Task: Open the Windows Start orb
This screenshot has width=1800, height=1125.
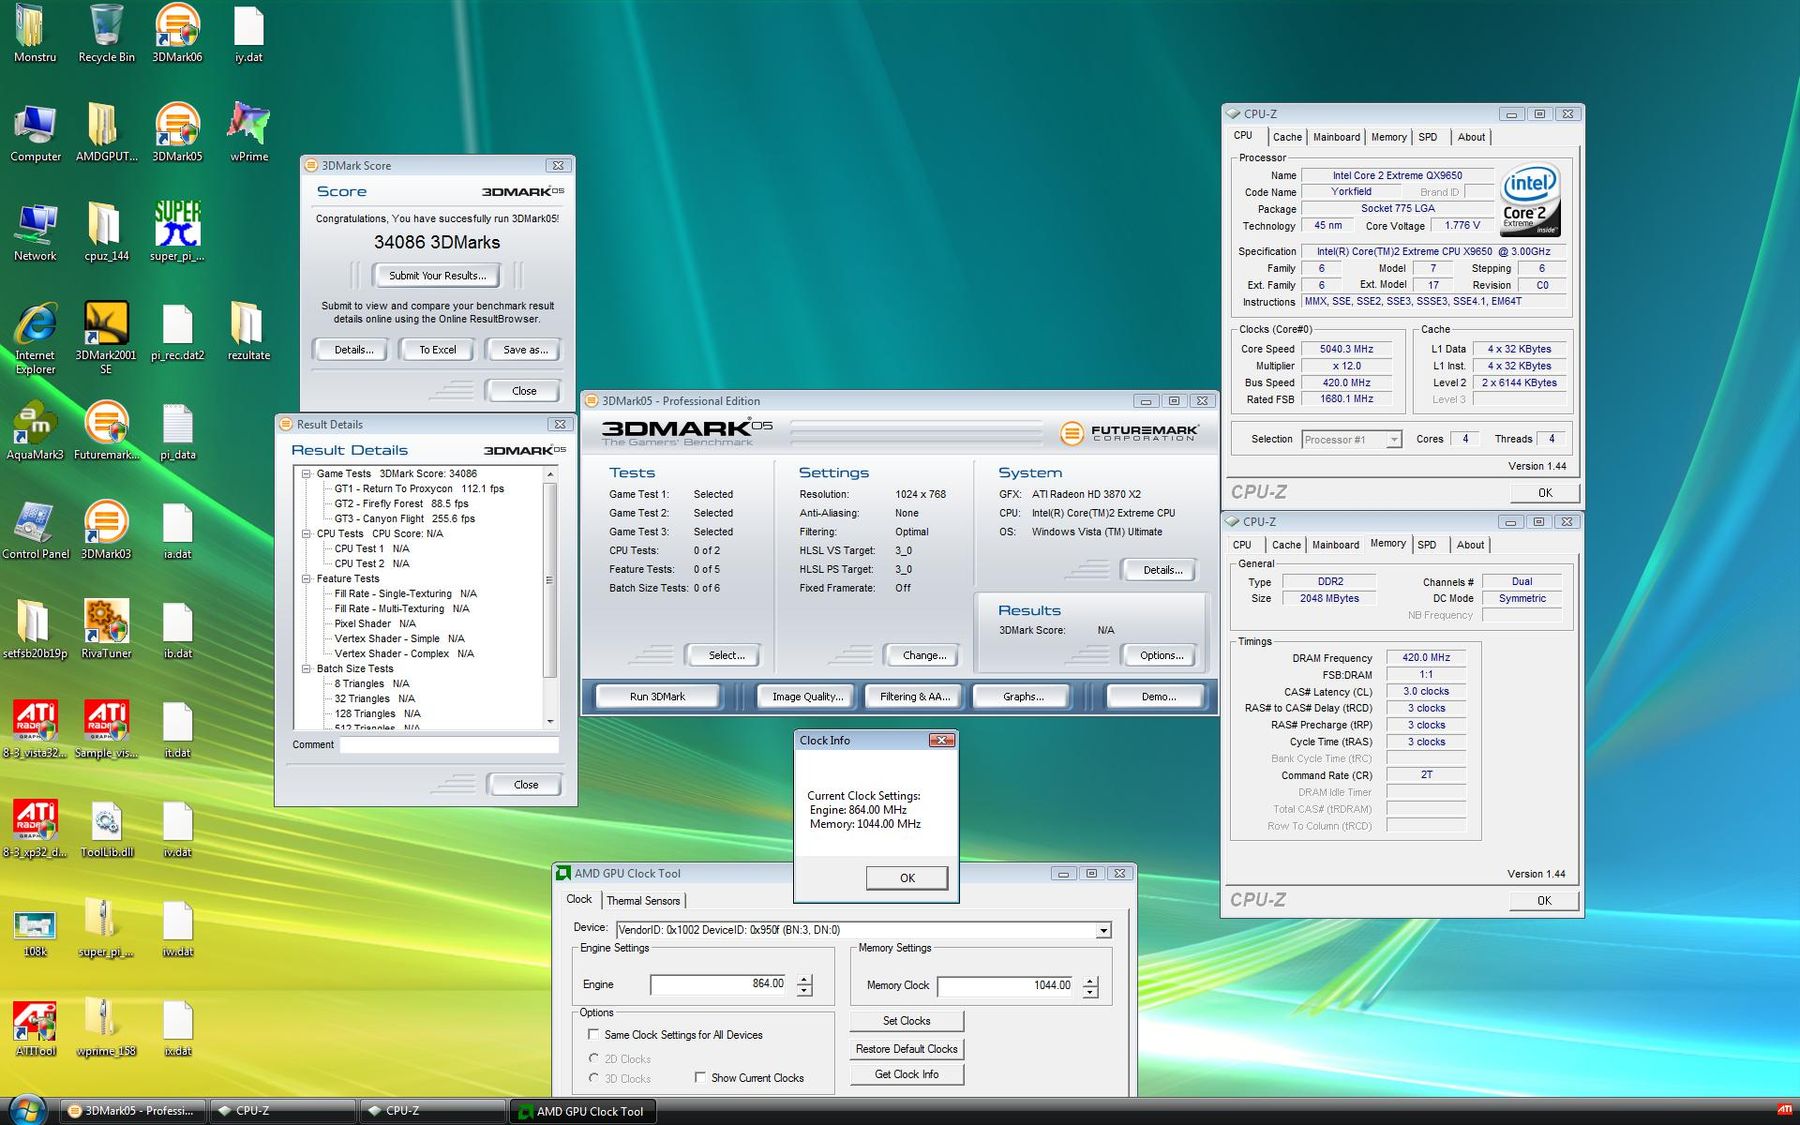Action: tap(27, 1110)
